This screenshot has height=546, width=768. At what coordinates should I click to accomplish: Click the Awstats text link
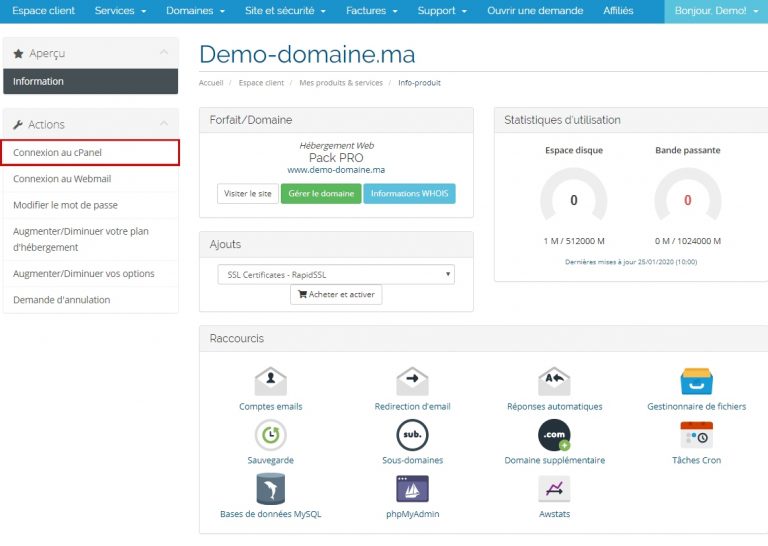(x=554, y=514)
